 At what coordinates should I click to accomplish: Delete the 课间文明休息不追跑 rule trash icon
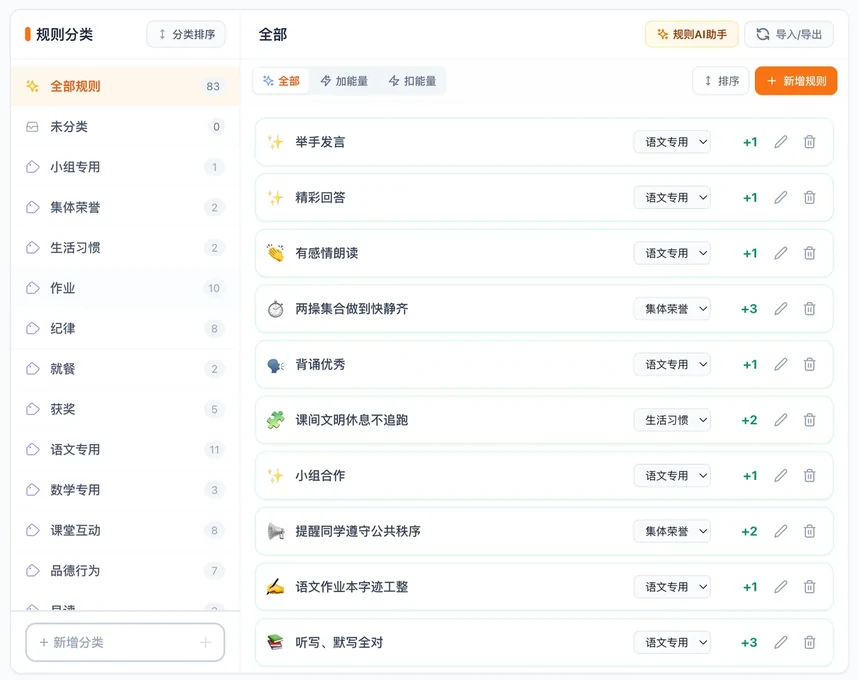tap(809, 420)
